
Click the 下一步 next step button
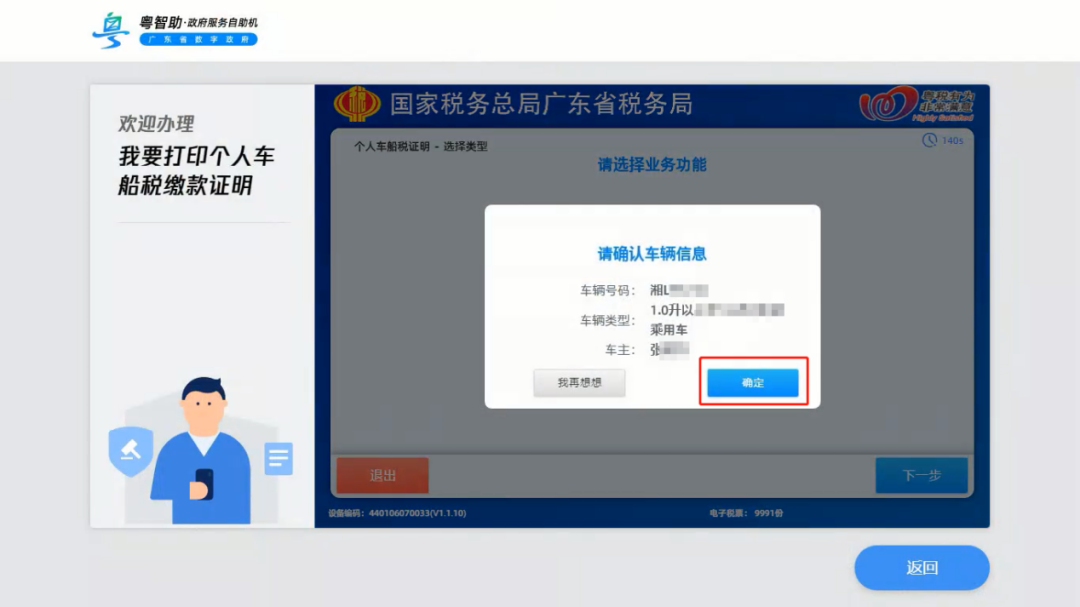[x=920, y=475]
